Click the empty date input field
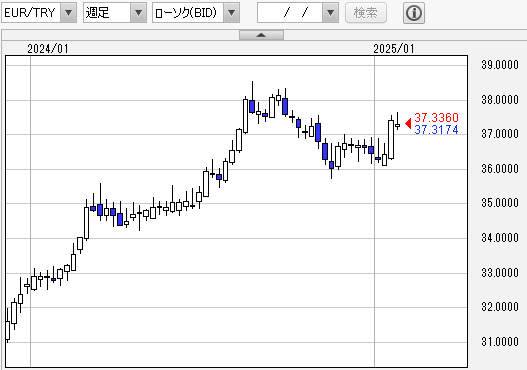 (x=290, y=13)
